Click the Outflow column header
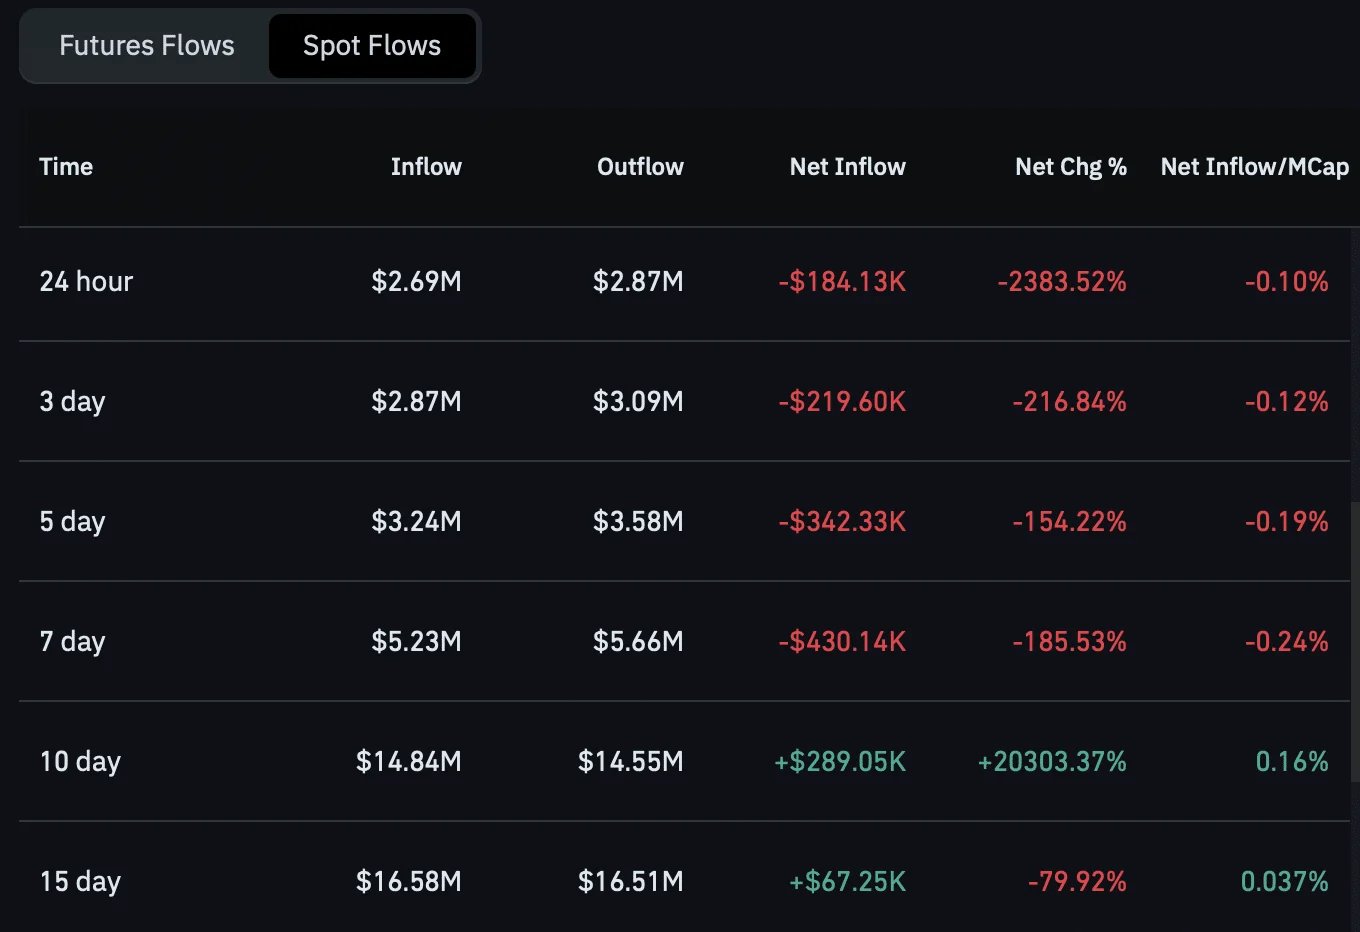Viewport: 1360px width, 932px height. point(640,167)
